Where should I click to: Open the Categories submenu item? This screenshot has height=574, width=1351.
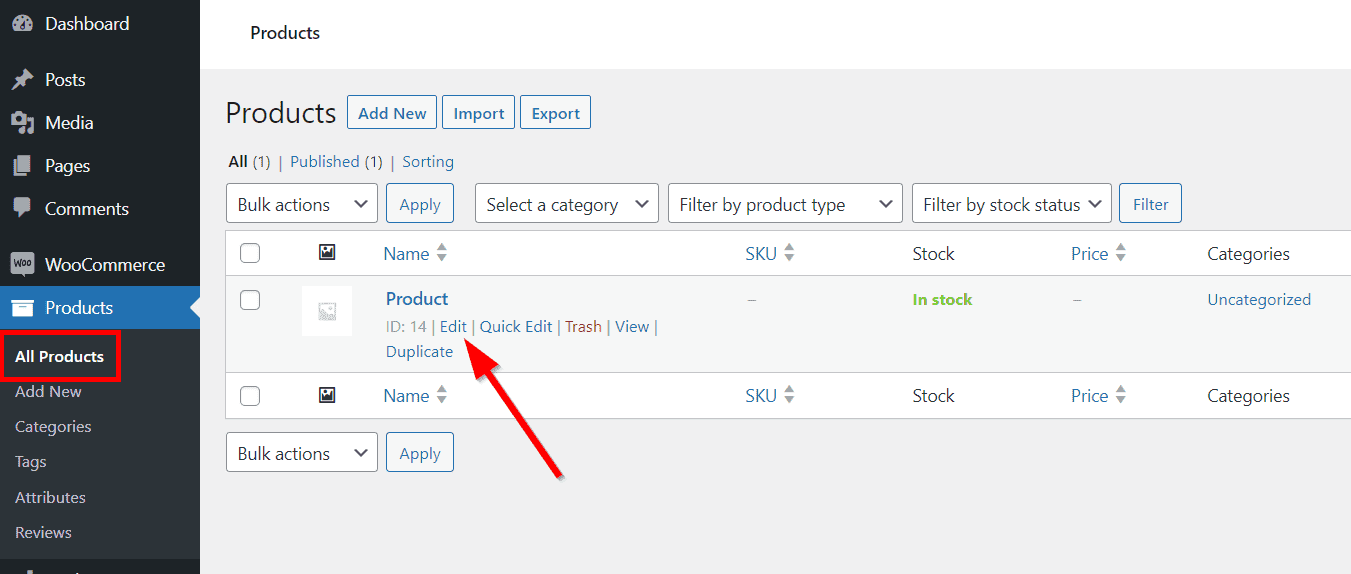(x=53, y=427)
